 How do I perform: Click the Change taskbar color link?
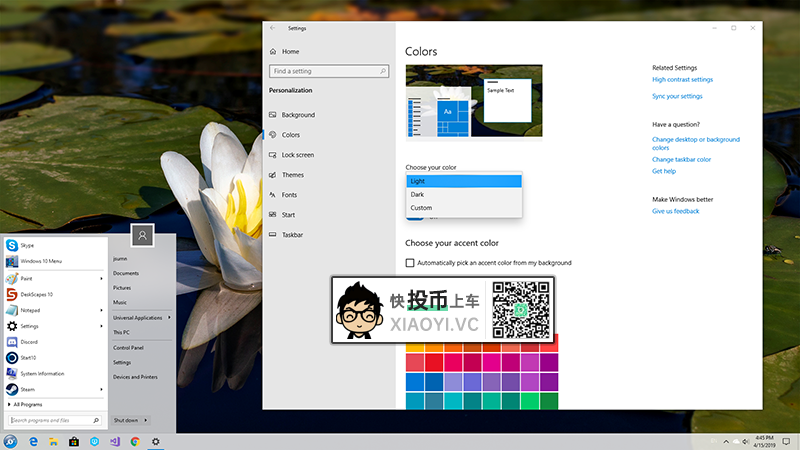point(681,159)
